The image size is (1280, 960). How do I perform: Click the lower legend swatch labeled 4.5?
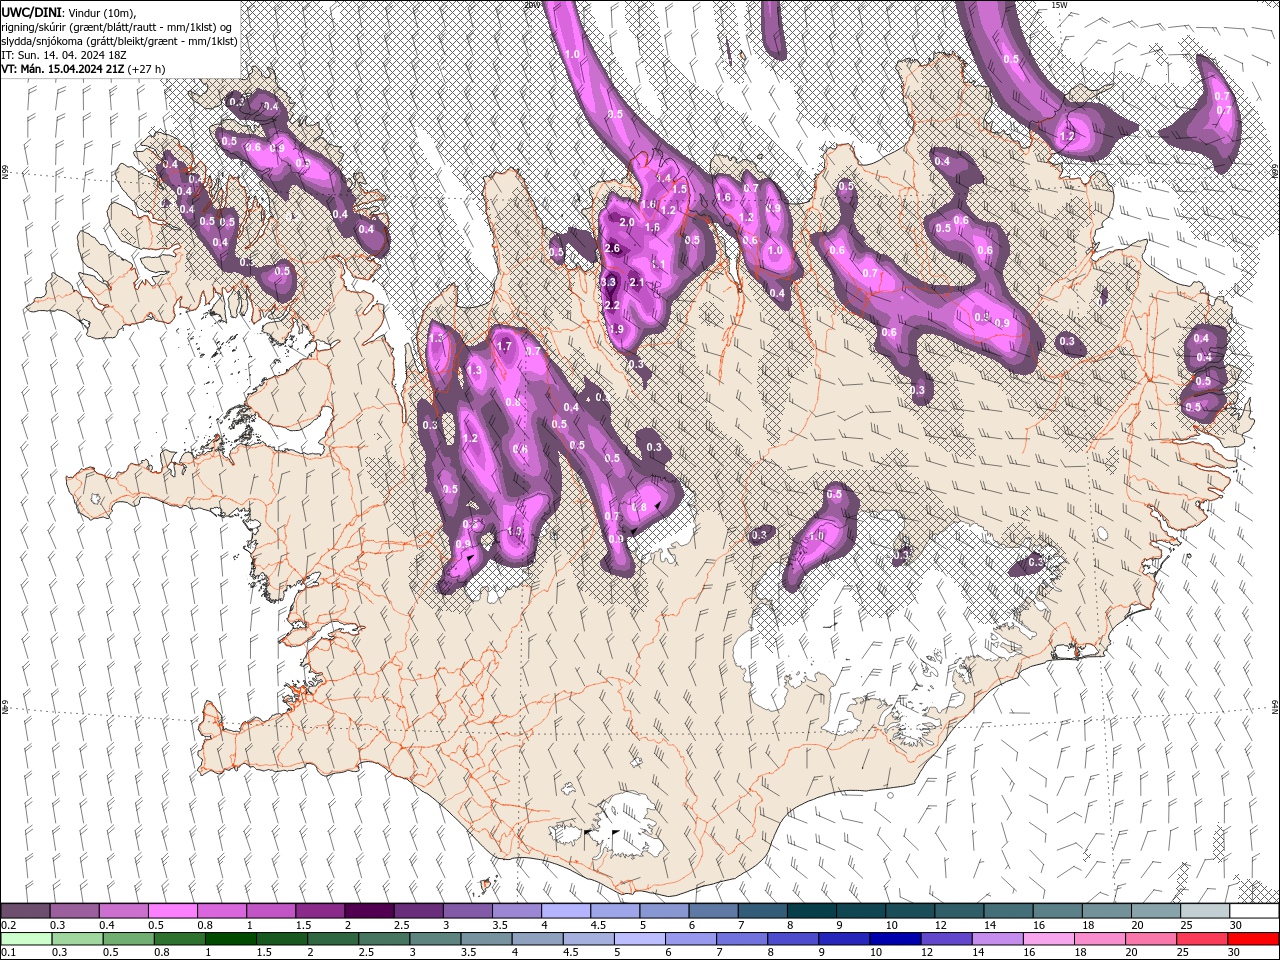tap(588, 939)
